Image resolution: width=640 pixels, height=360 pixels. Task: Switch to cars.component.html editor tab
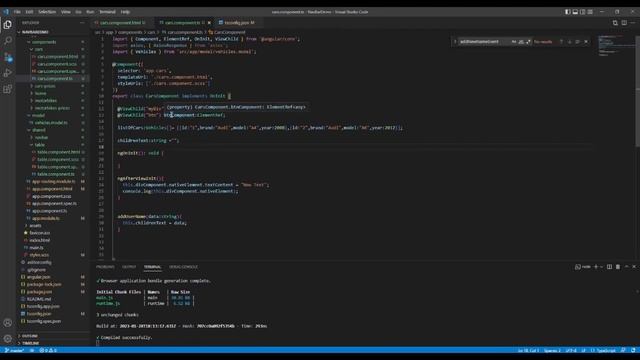120,23
